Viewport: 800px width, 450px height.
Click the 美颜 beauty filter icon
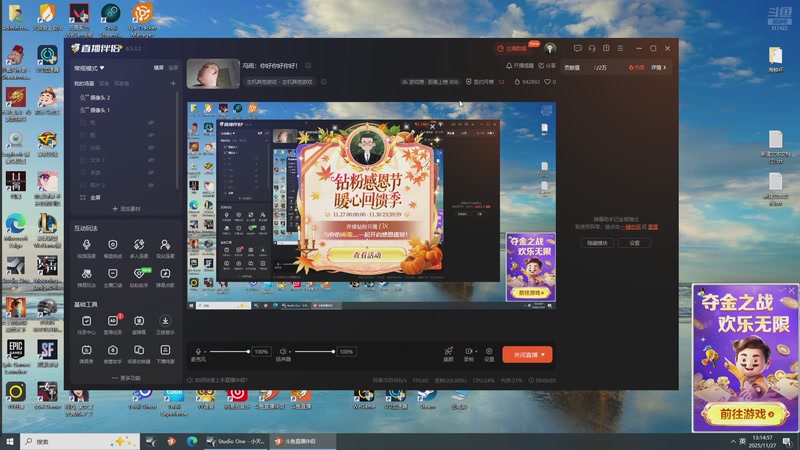[x=448, y=351]
